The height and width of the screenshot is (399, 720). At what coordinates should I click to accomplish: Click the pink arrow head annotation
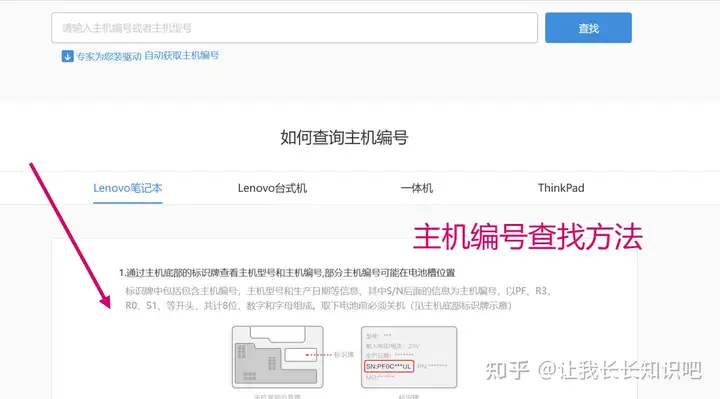pos(105,301)
